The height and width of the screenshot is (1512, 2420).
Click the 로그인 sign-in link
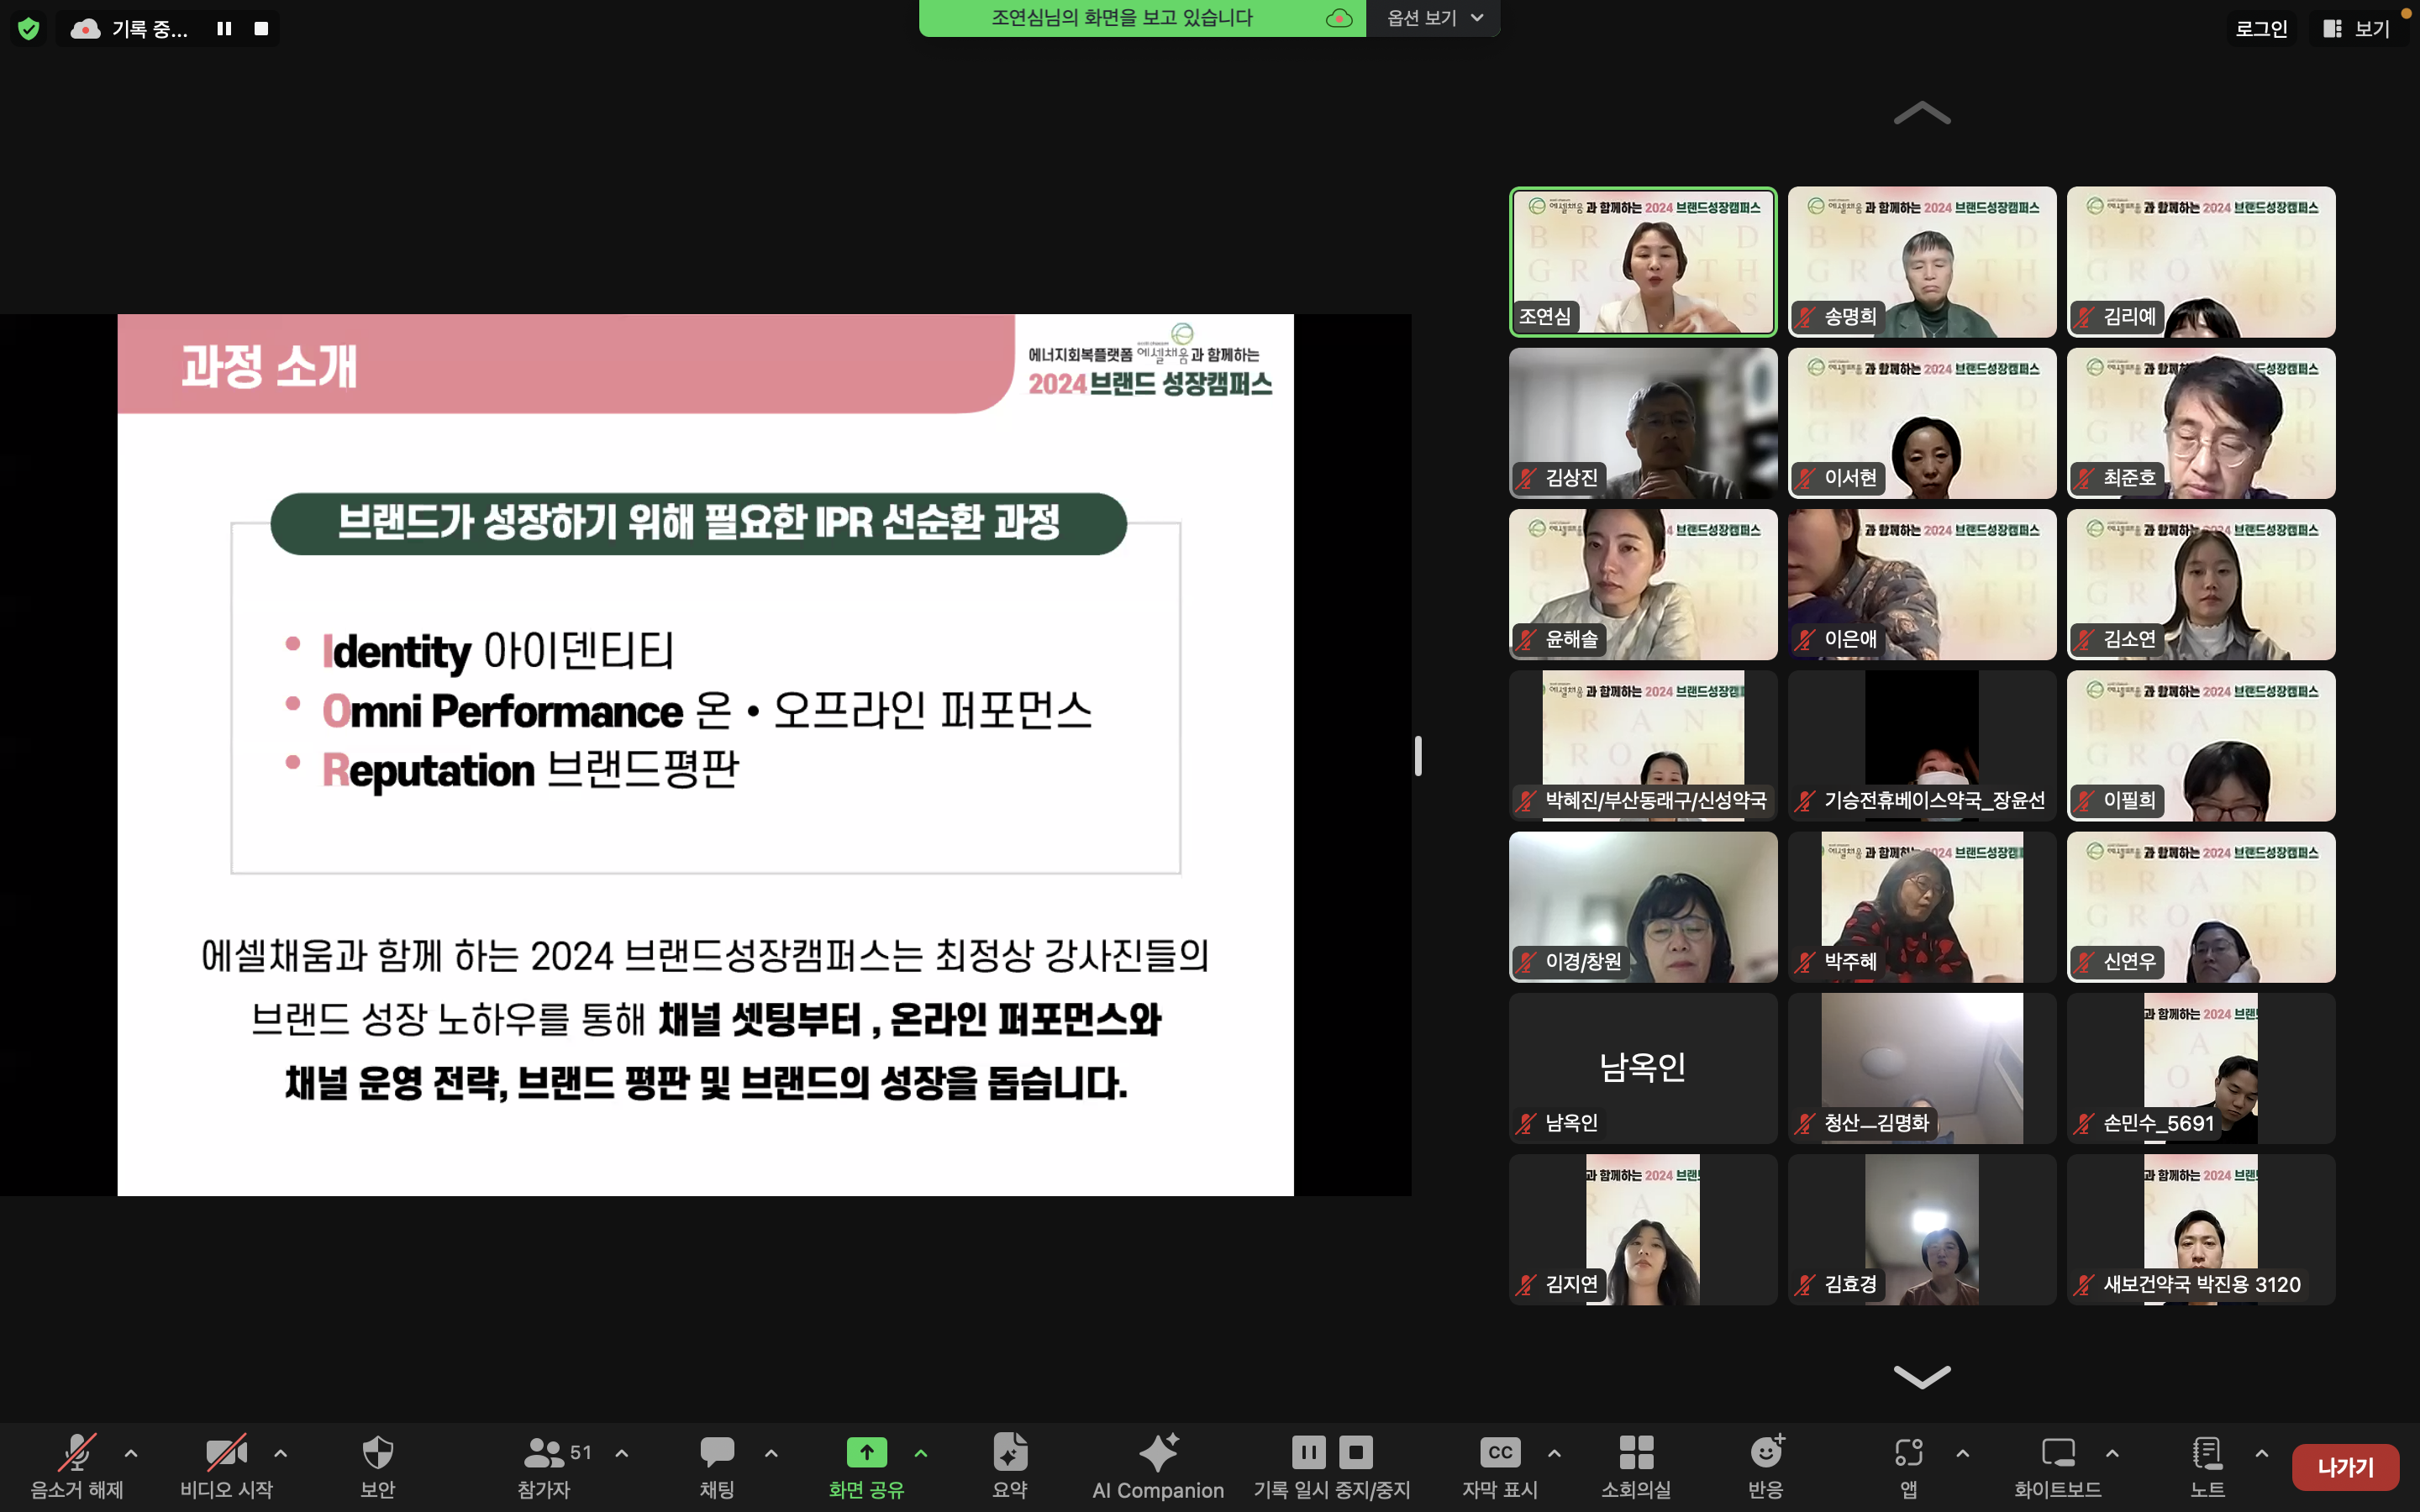tap(2261, 28)
